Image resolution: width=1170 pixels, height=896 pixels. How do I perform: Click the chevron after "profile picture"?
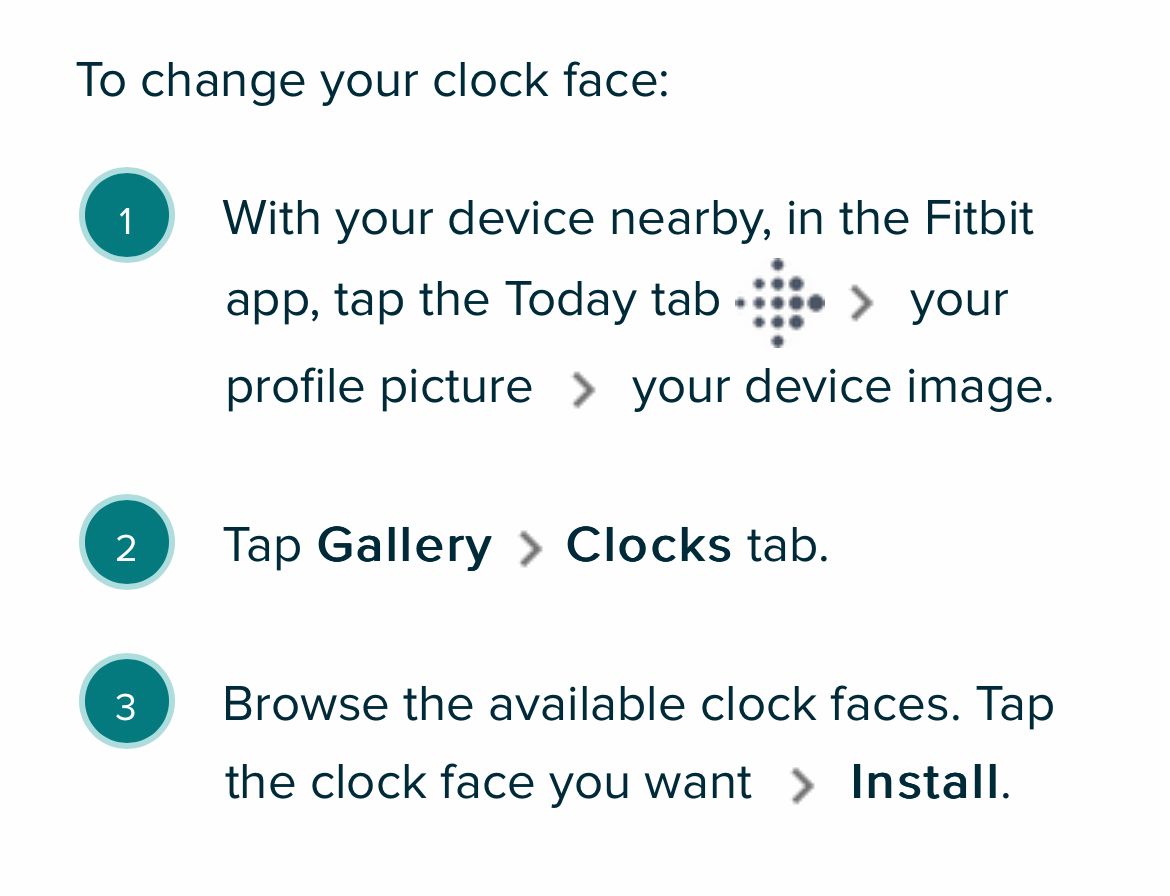[582, 391]
